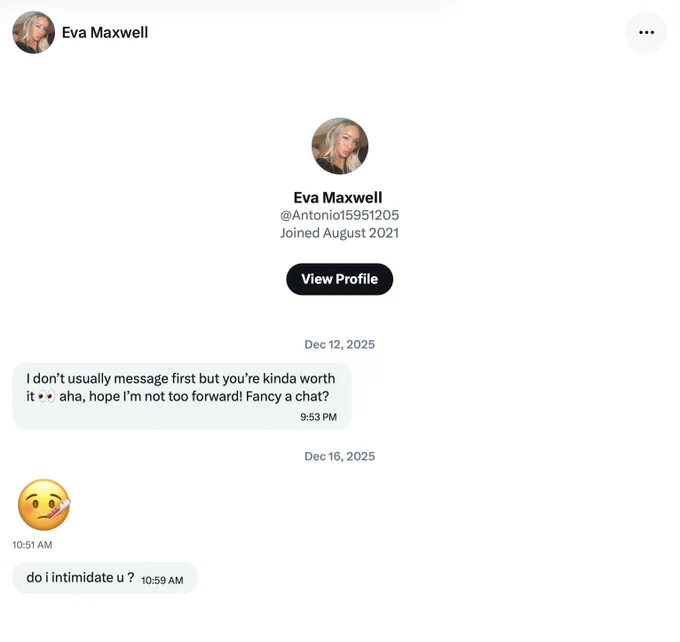680x642 pixels.
Task: Select the thermometer face emoji message
Action: pyautogui.click(x=44, y=505)
